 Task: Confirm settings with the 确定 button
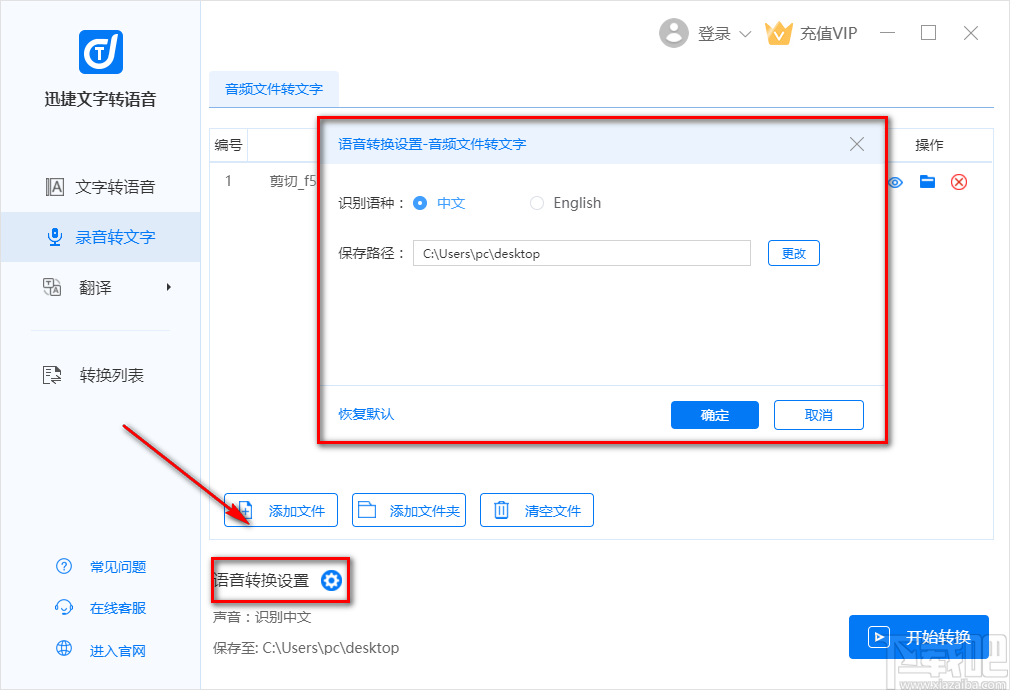point(714,414)
